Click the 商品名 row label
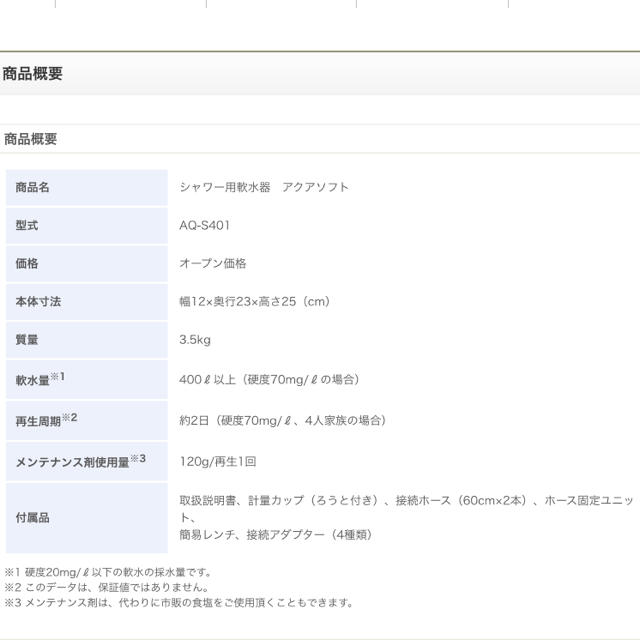This screenshot has height=640, width=640. tap(33, 187)
